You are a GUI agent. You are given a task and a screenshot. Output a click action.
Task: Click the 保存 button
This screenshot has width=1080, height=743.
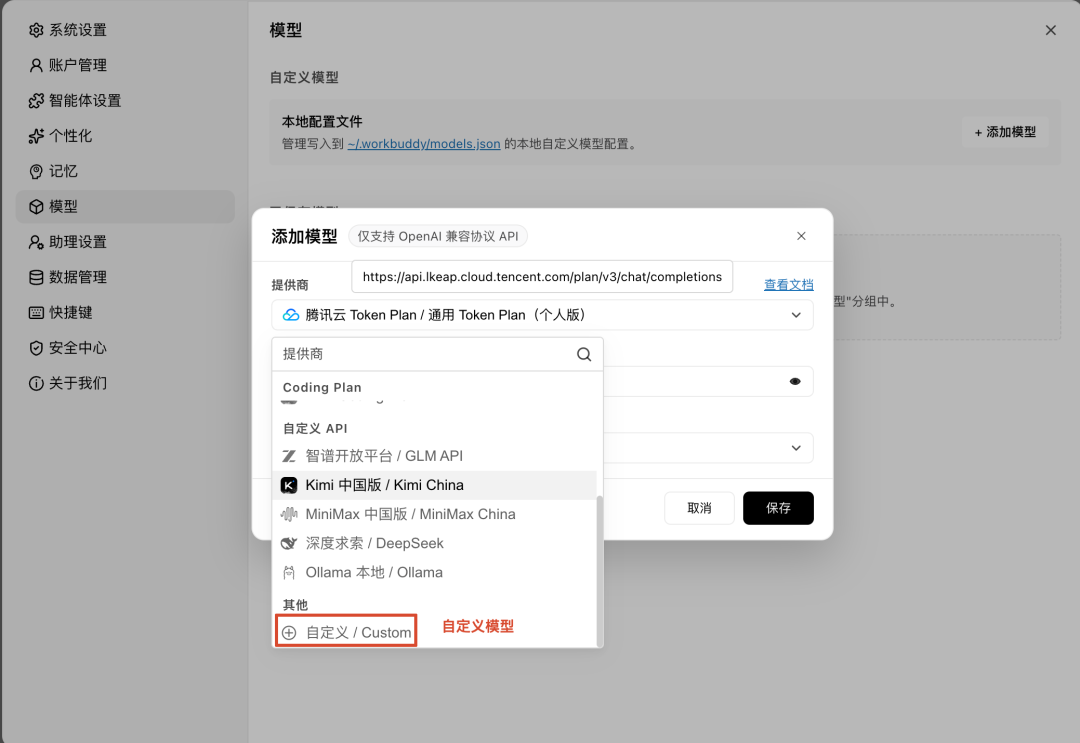coord(778,508)
